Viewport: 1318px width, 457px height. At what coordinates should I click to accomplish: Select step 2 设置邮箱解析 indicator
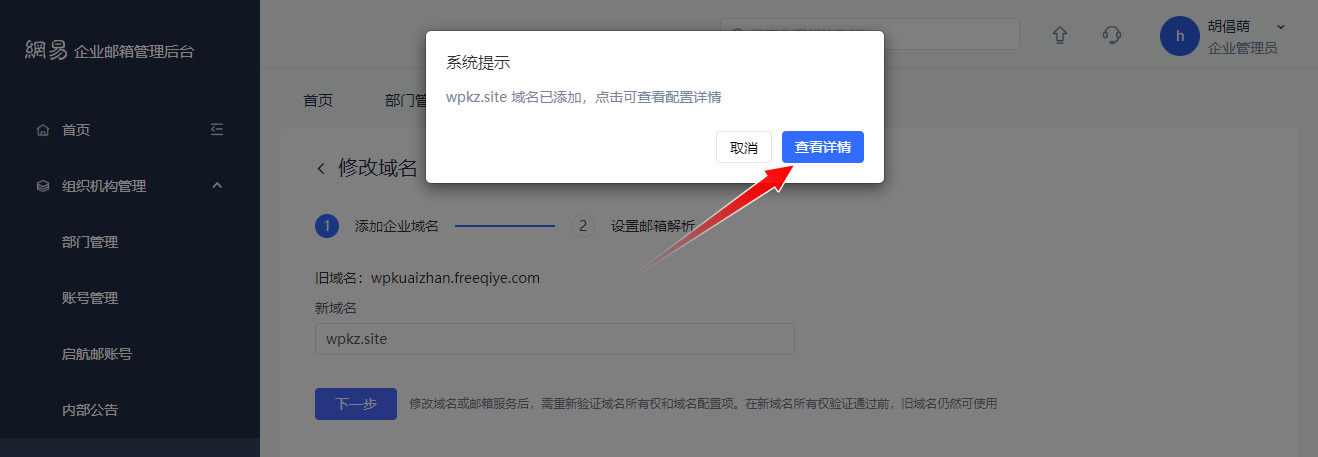pos(583,226)
